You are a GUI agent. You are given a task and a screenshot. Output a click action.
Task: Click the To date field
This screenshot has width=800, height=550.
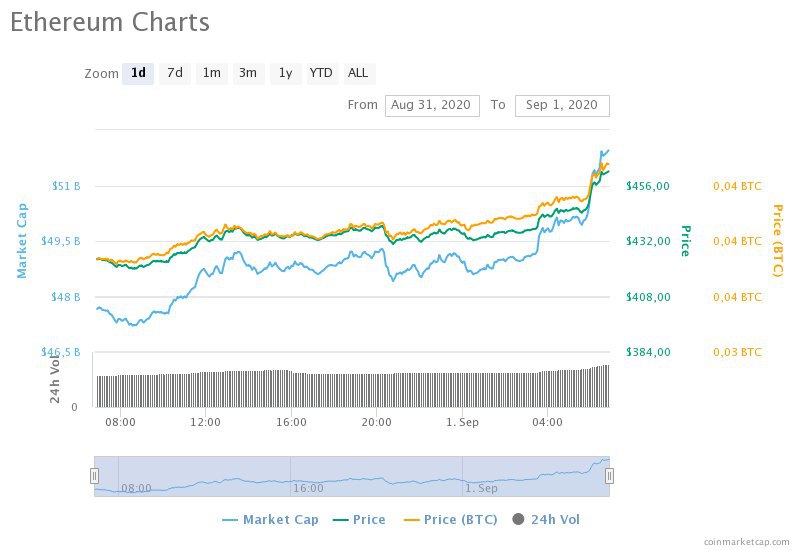coord(562,105)
